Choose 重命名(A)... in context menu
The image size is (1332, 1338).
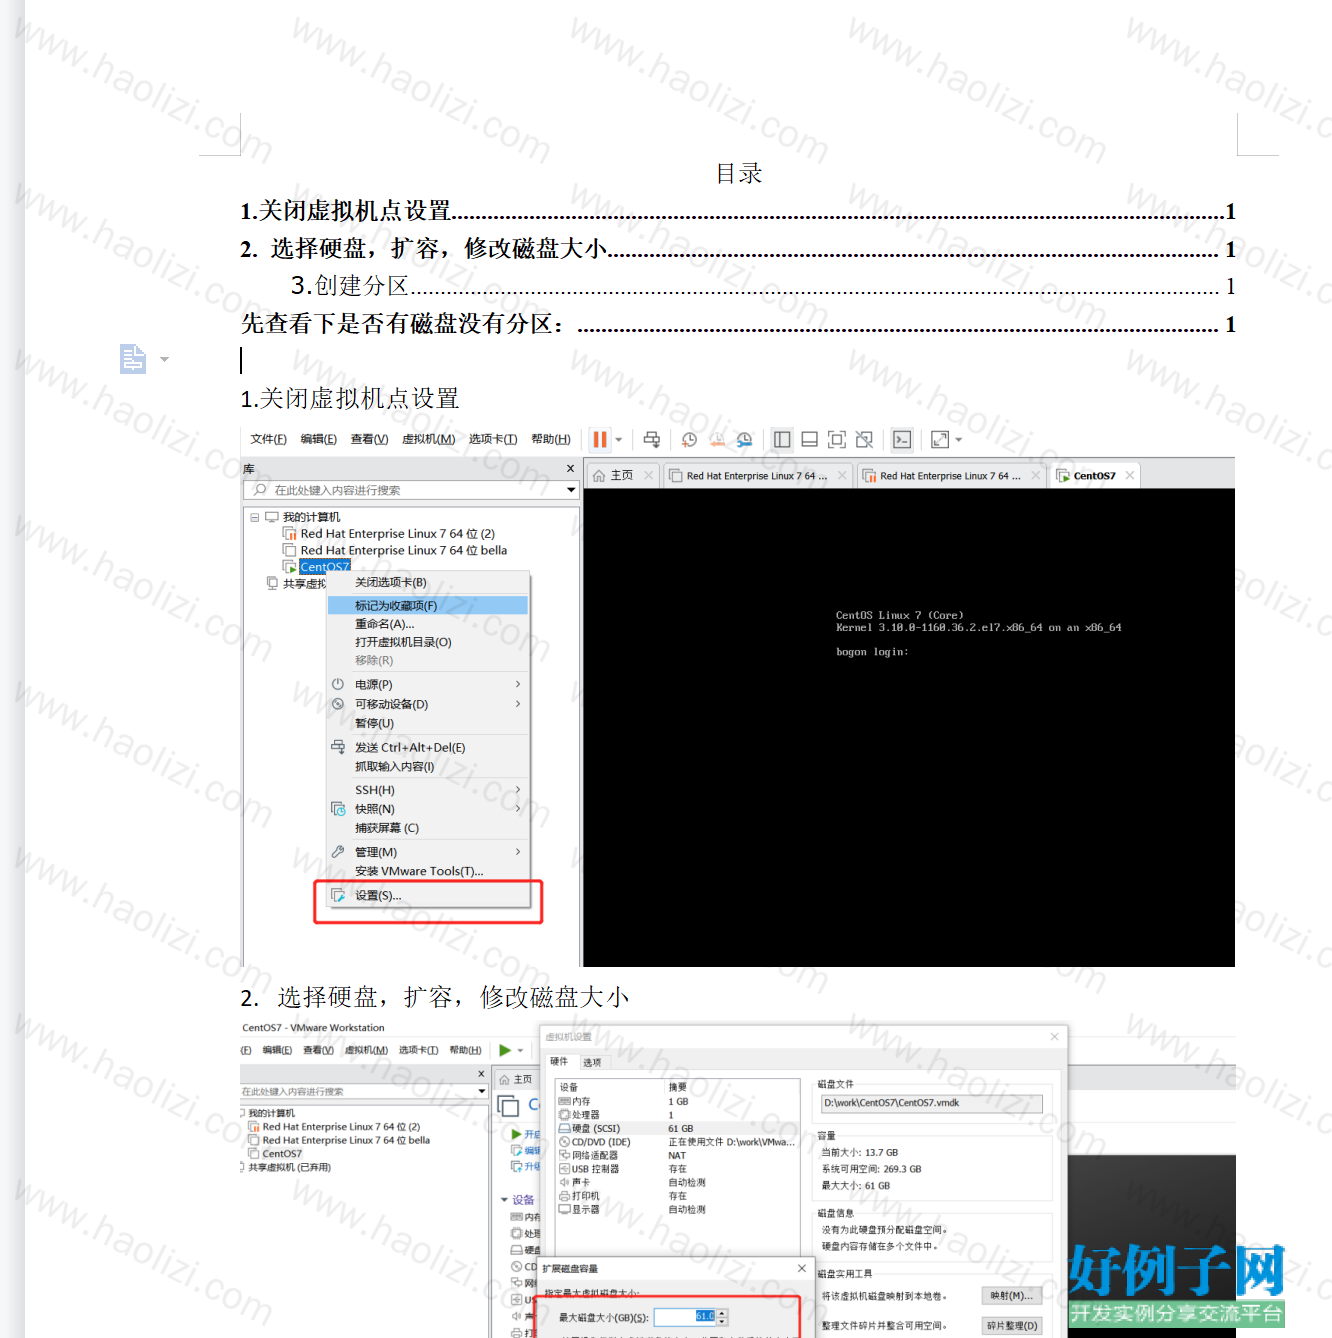click(385, 624)
